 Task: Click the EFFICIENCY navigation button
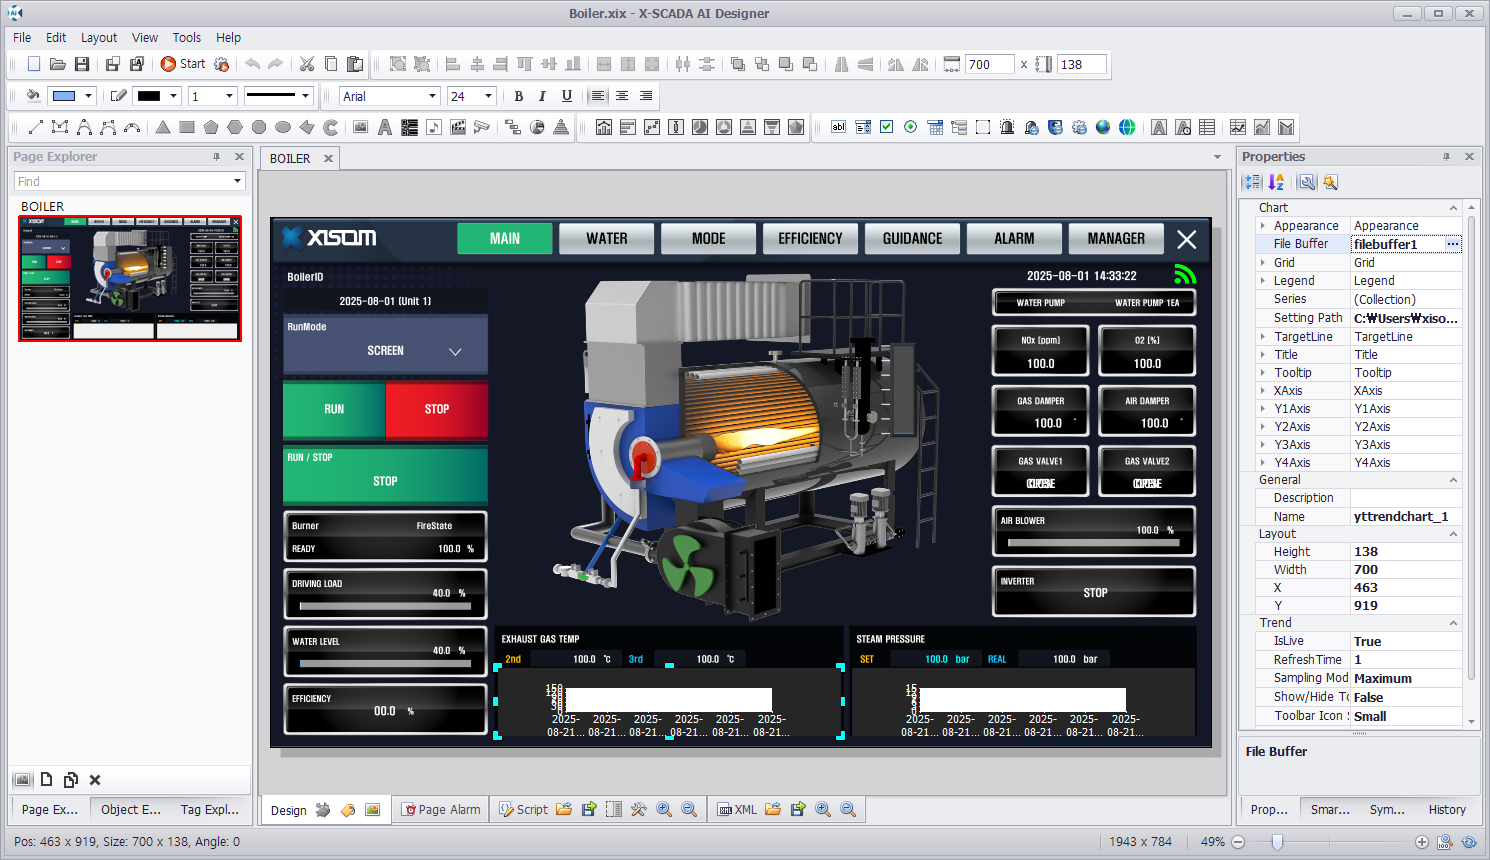point(810,239)
